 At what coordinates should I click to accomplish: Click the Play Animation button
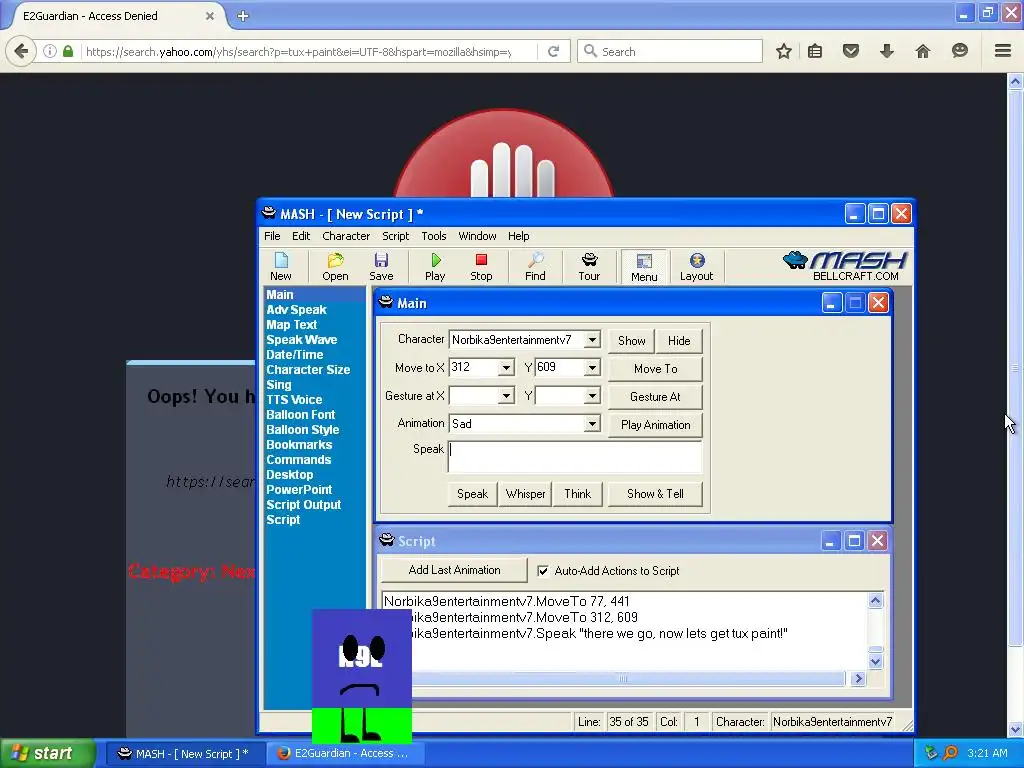(655, 425)
